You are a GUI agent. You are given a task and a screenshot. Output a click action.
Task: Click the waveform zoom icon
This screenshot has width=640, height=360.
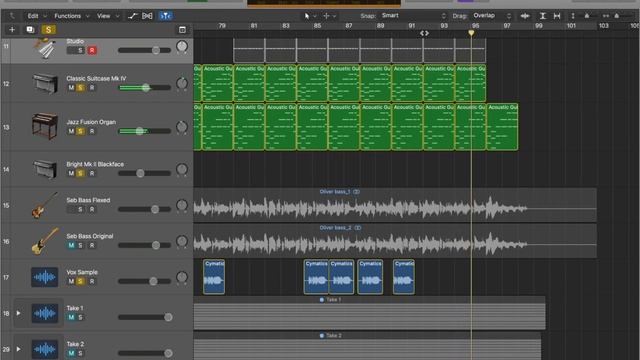(525, 16)
